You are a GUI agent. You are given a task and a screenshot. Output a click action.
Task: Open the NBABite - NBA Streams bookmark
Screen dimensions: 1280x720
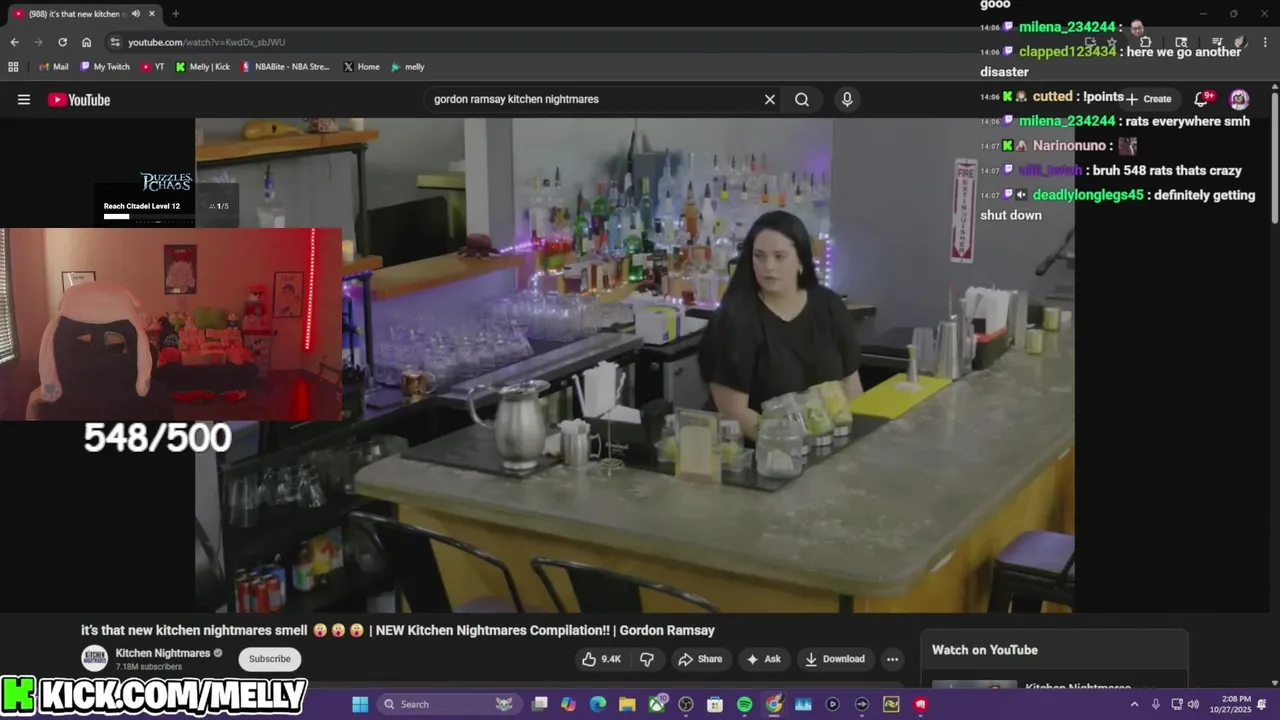pyautogui.click(x=285, y=67)
